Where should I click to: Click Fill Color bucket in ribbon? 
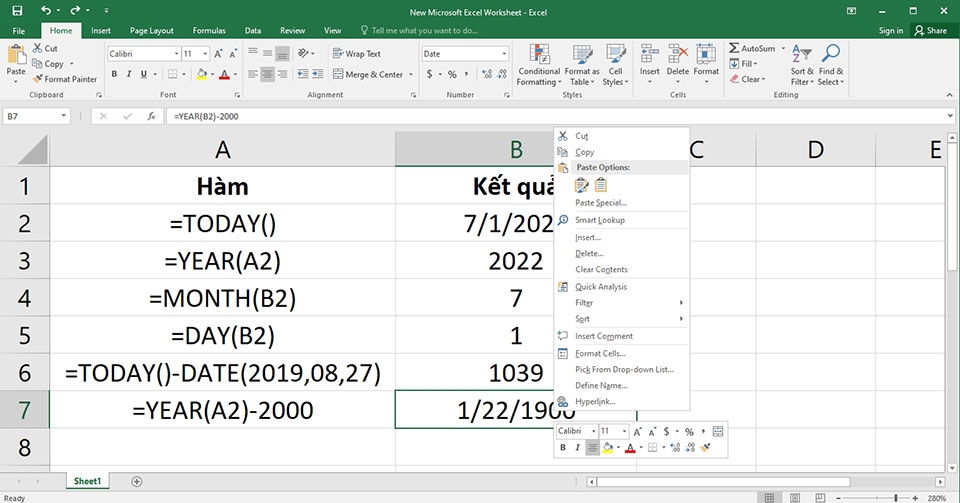pos(201,74)
